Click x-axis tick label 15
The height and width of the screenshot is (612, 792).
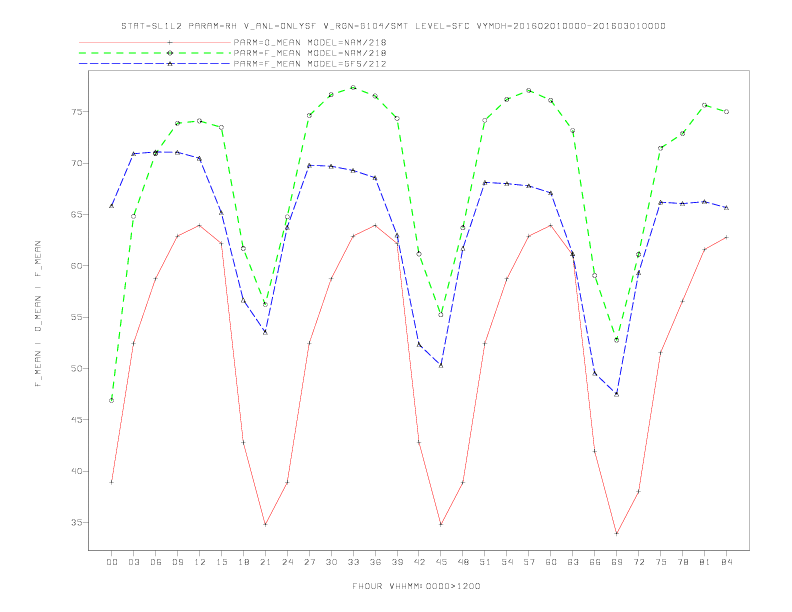point(221,562)
